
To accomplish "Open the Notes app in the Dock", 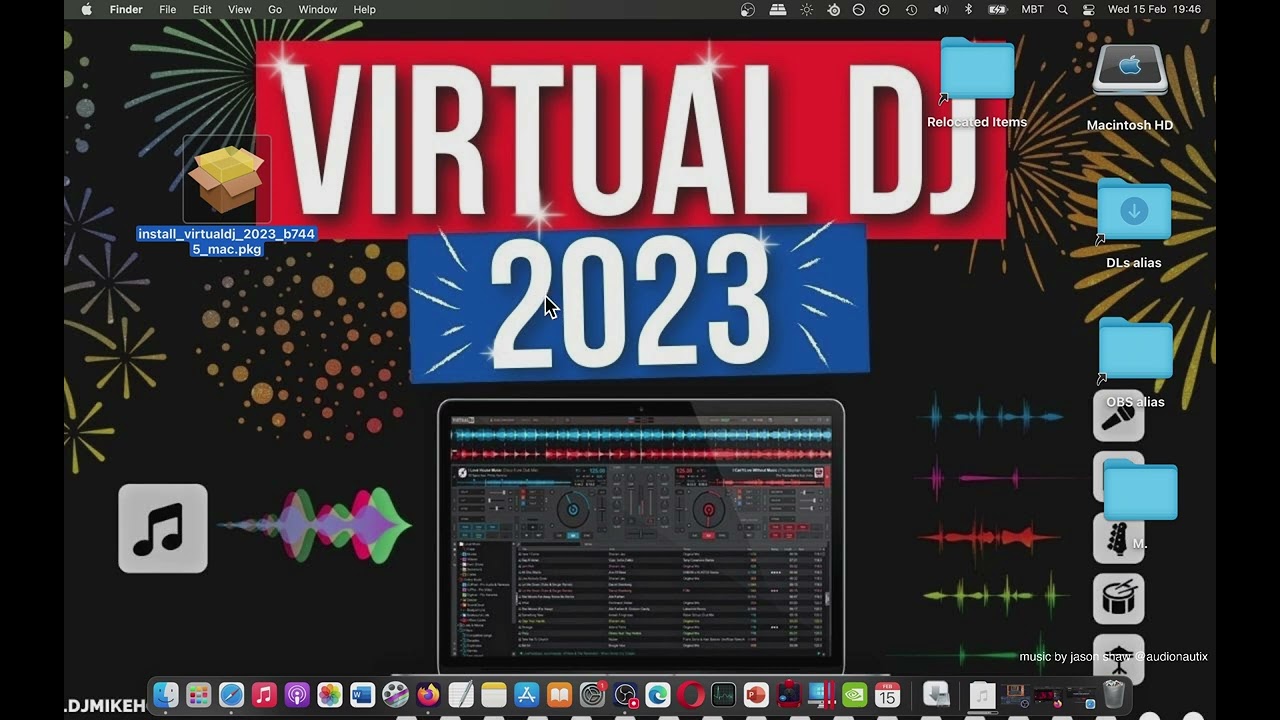I will (x=494, y=694).
